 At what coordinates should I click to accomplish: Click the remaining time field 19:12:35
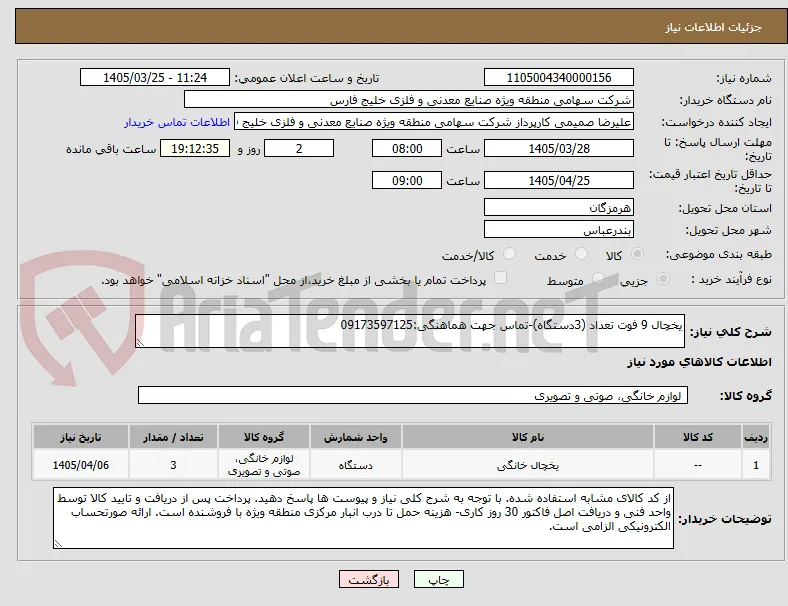(x=195, y=148)
